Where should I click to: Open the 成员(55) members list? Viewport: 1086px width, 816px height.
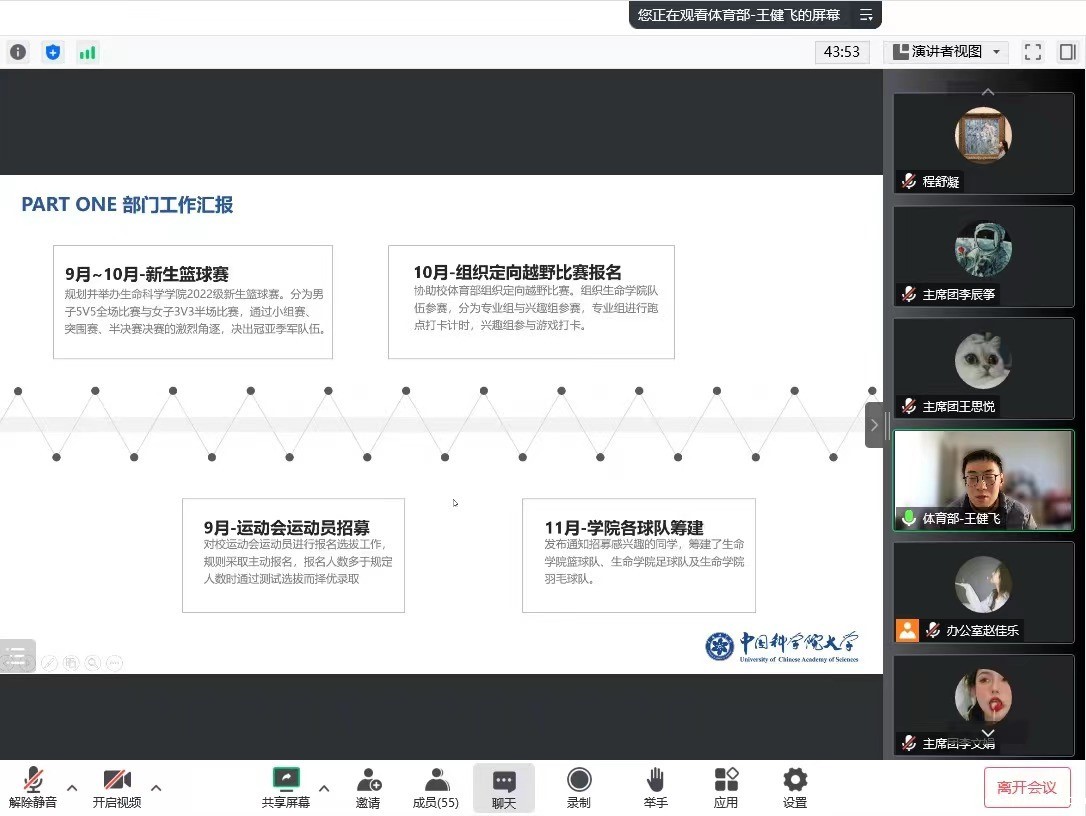coord(436,788)
